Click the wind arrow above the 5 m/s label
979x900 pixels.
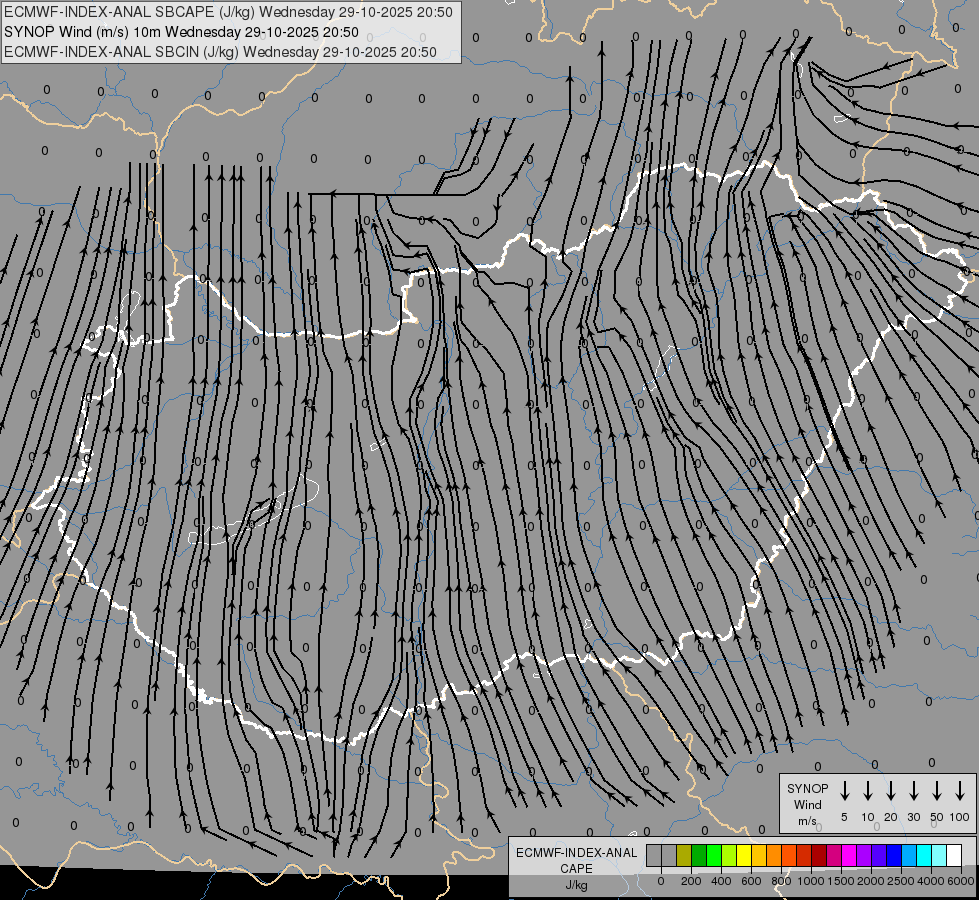pyautogui.click(x=844, y=790)
